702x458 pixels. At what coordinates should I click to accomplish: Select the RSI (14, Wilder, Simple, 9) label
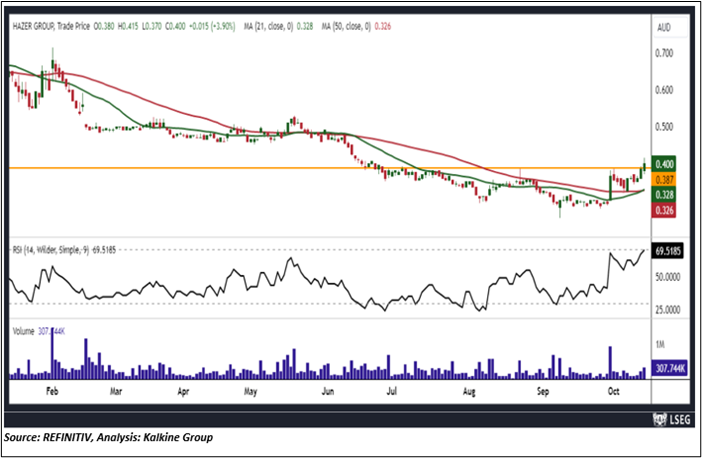[x=51, y=250]
